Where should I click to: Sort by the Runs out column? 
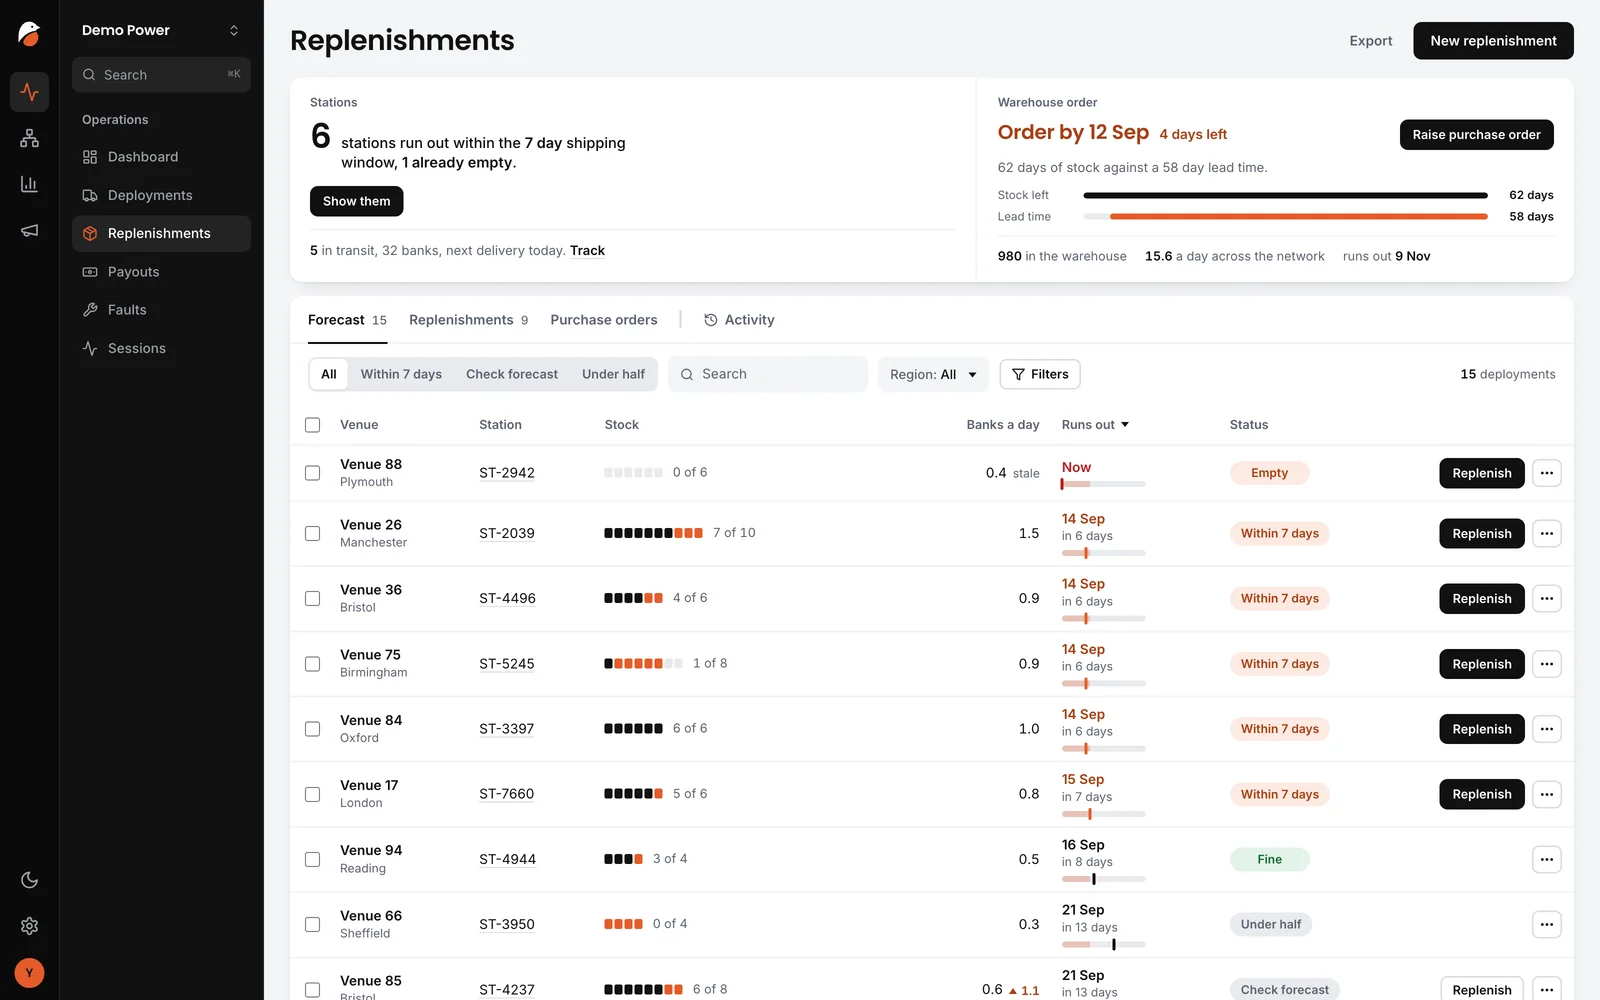point(1095,425)
